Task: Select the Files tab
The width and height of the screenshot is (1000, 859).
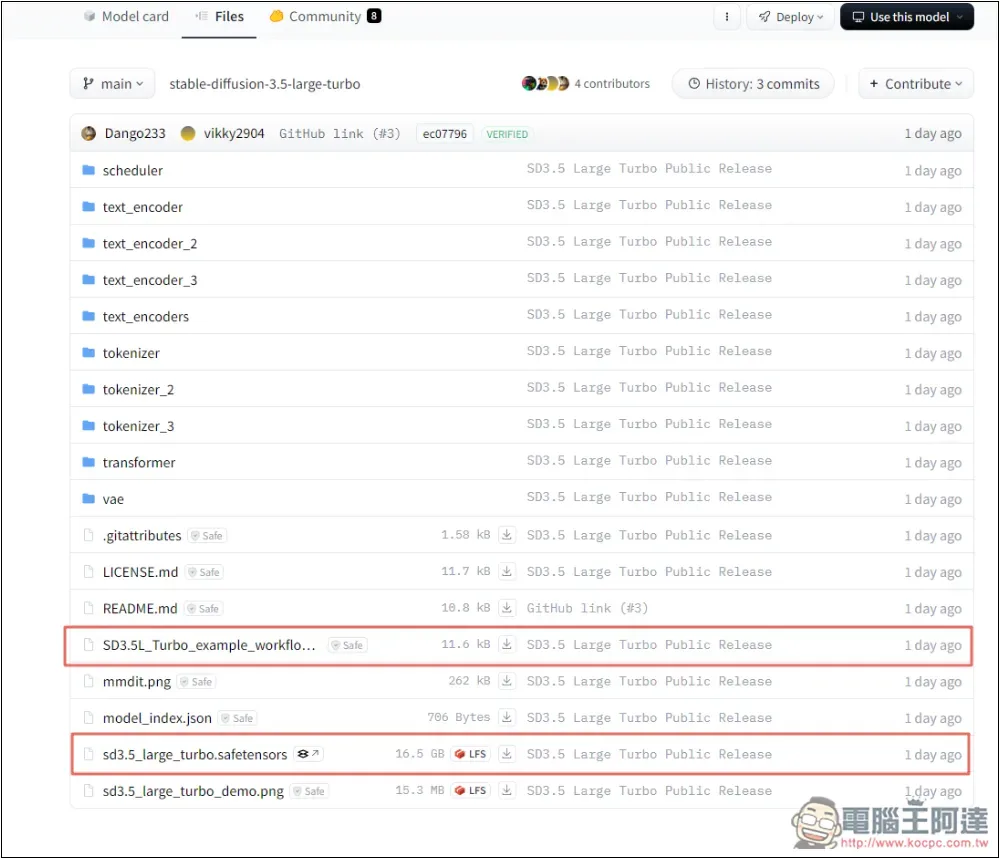Action: 219,17
